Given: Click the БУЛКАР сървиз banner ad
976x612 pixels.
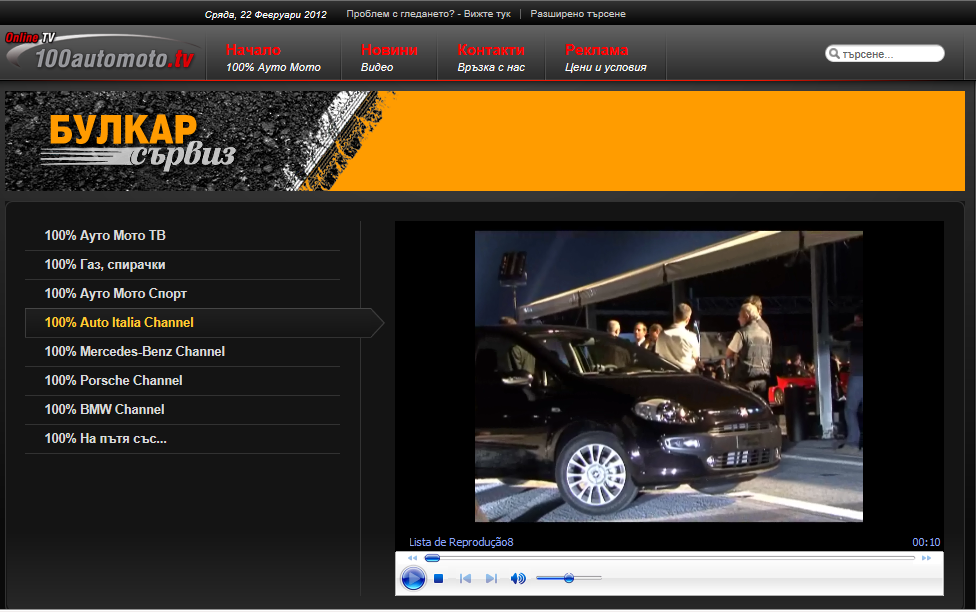Looking at the screenshot, I should tap(485, 141).
